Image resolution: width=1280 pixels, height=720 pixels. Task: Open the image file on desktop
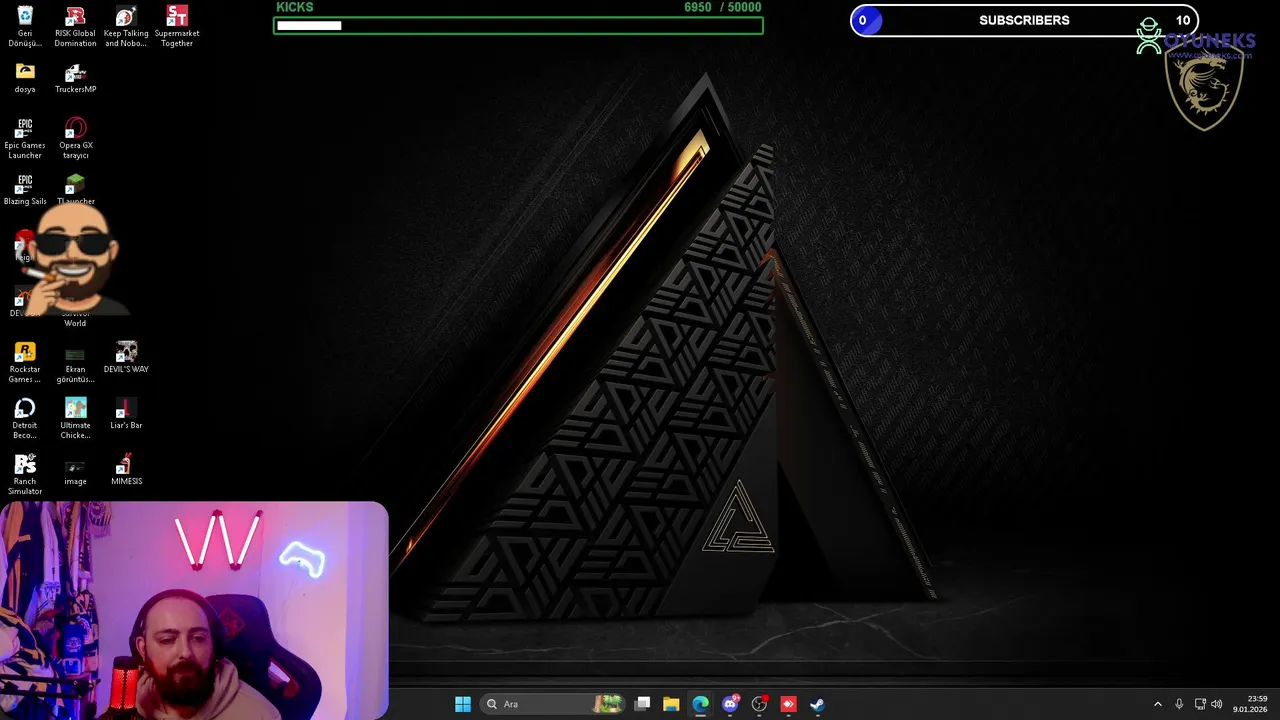pos(75,470)
